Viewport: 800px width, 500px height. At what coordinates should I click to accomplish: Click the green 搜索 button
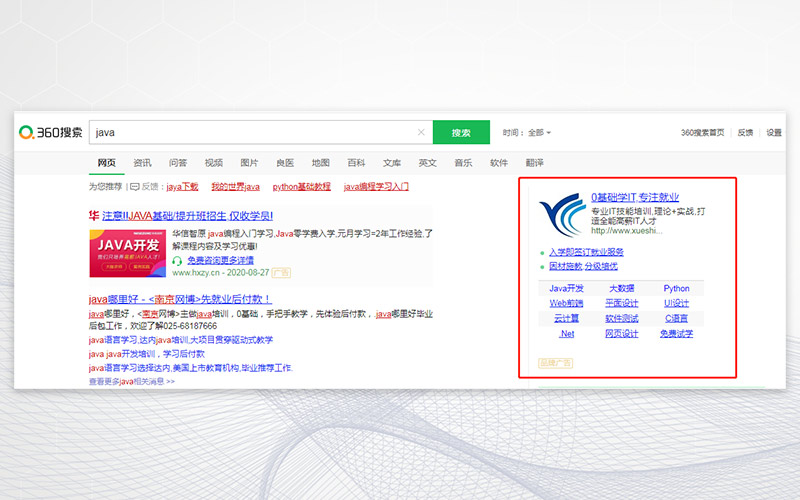tap(461, 132)
